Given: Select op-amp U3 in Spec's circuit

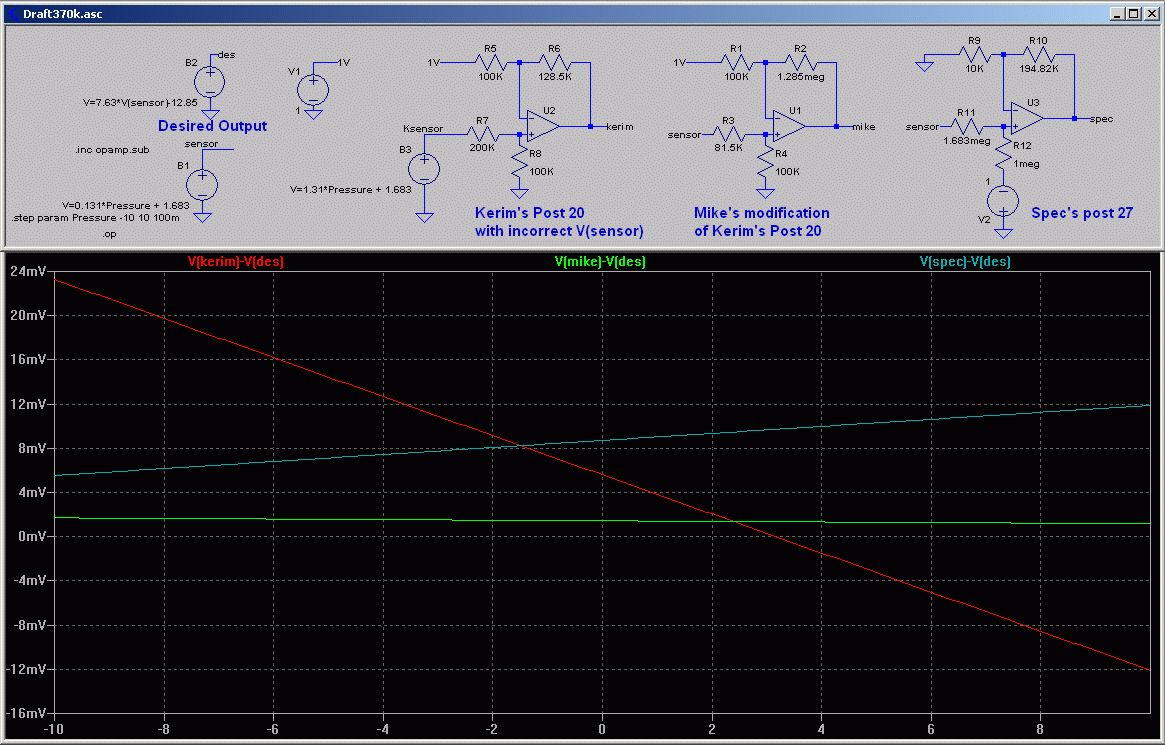Looking at the screenshot, I should click(1027, 119).
